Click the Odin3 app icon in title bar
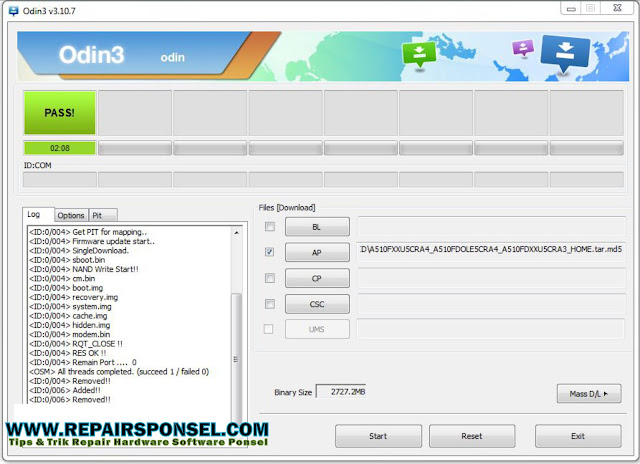 [13, 11]
